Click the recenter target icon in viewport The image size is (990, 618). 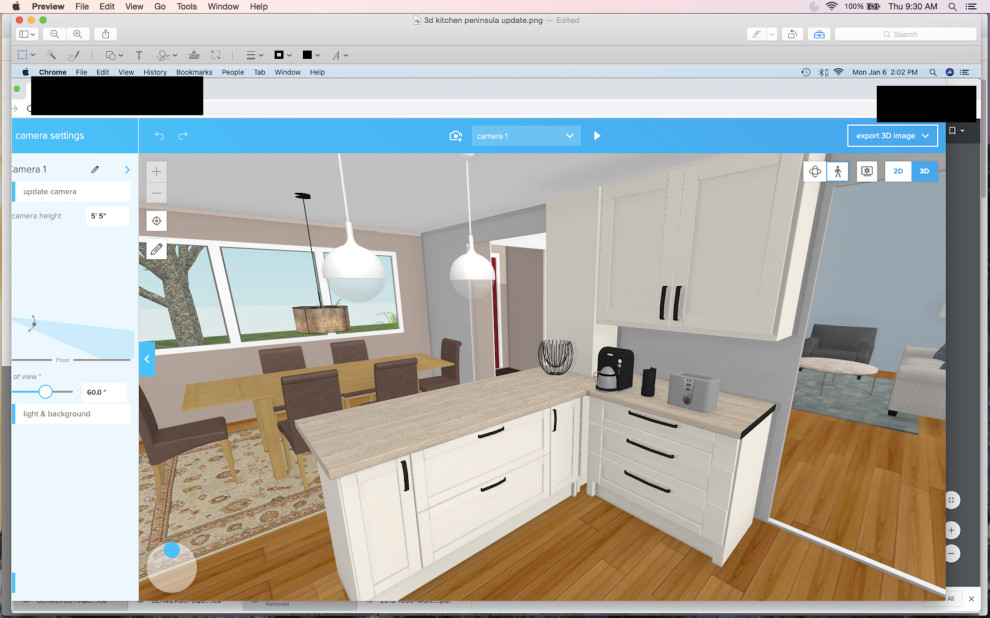(156, 221)
